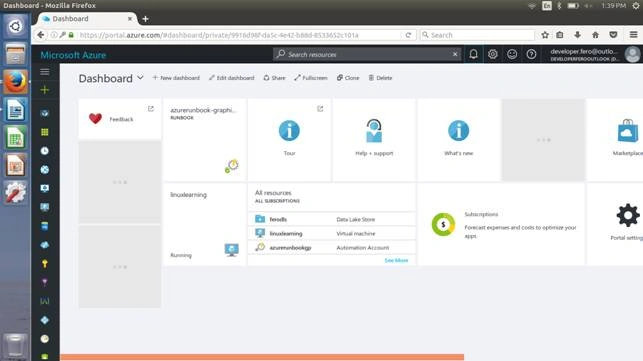Open the Portal settings gear tile

coord(615,224)
